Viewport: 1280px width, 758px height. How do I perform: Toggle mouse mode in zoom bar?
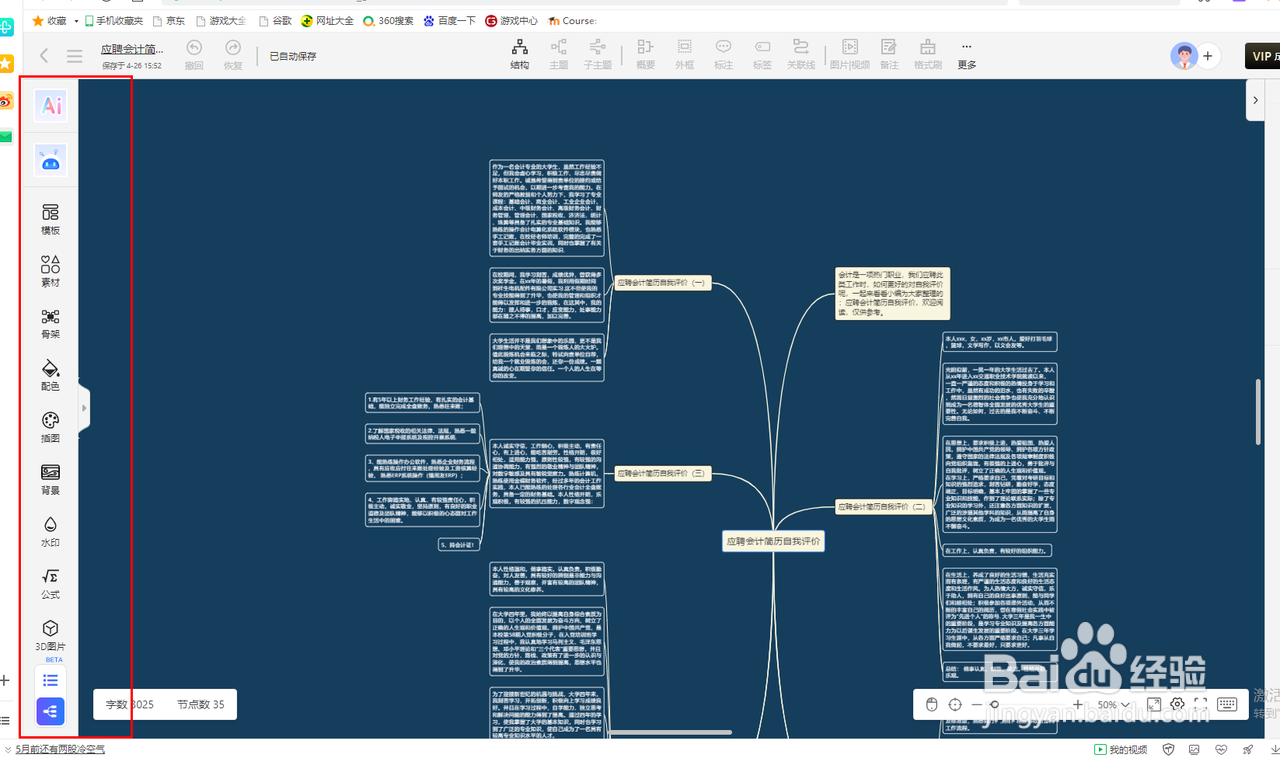(x=931, y=705)
